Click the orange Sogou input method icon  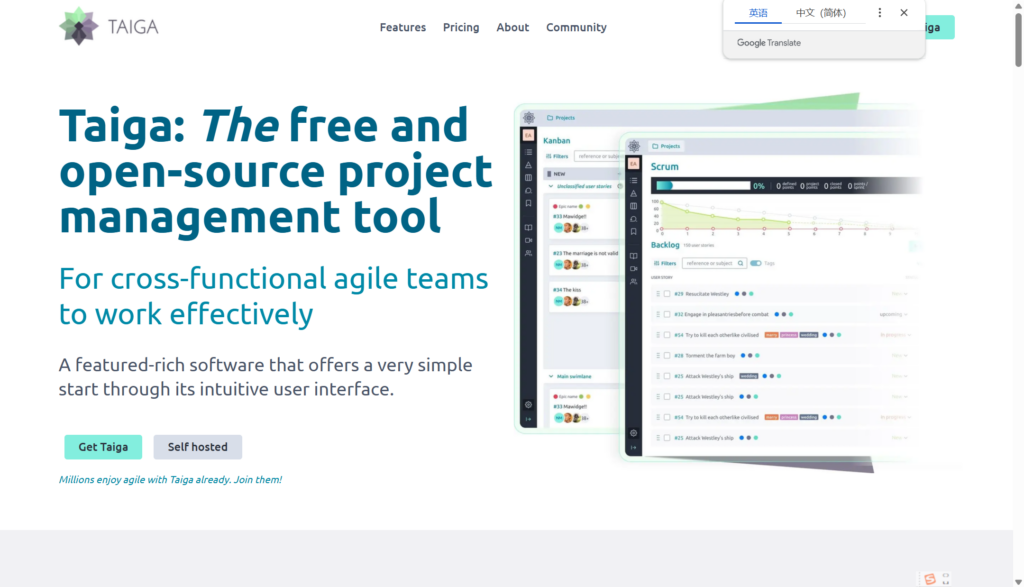930,578
